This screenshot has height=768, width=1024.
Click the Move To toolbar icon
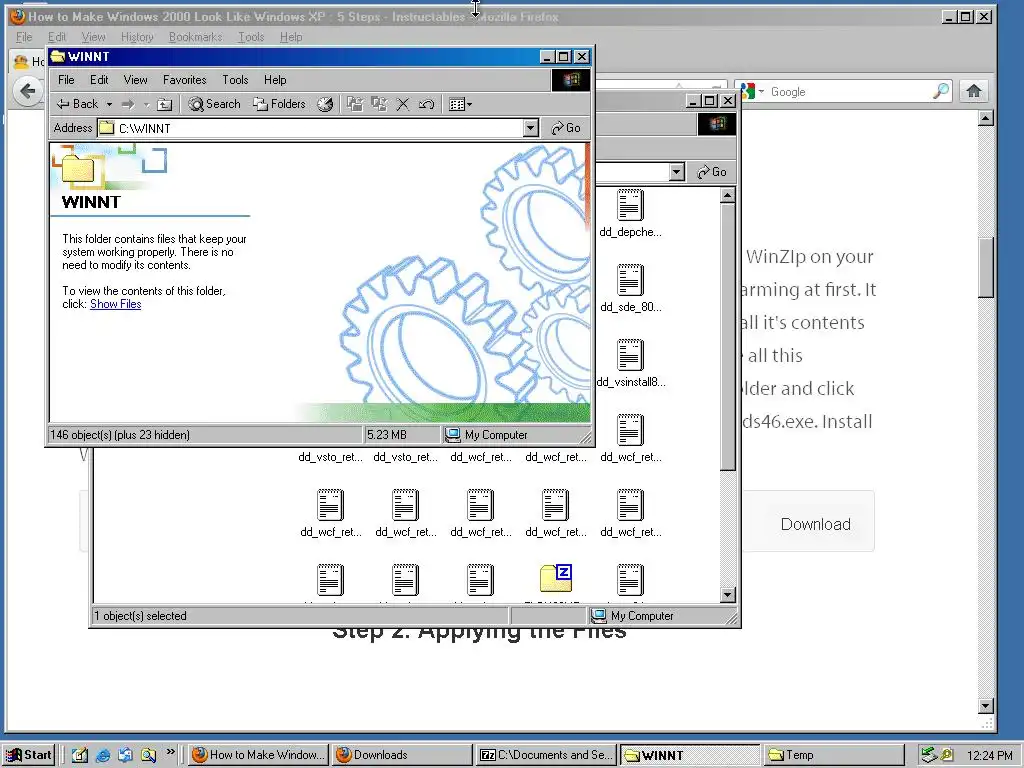(355, 104)
